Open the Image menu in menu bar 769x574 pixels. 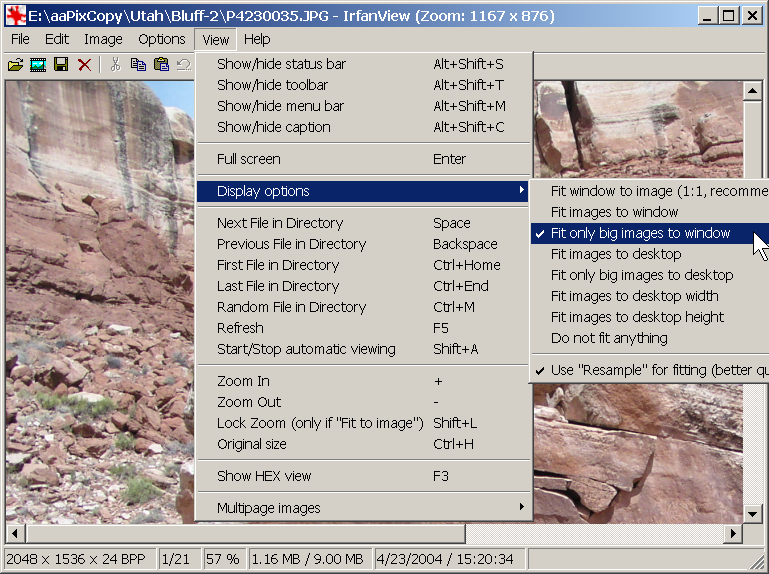click(103, 39)
